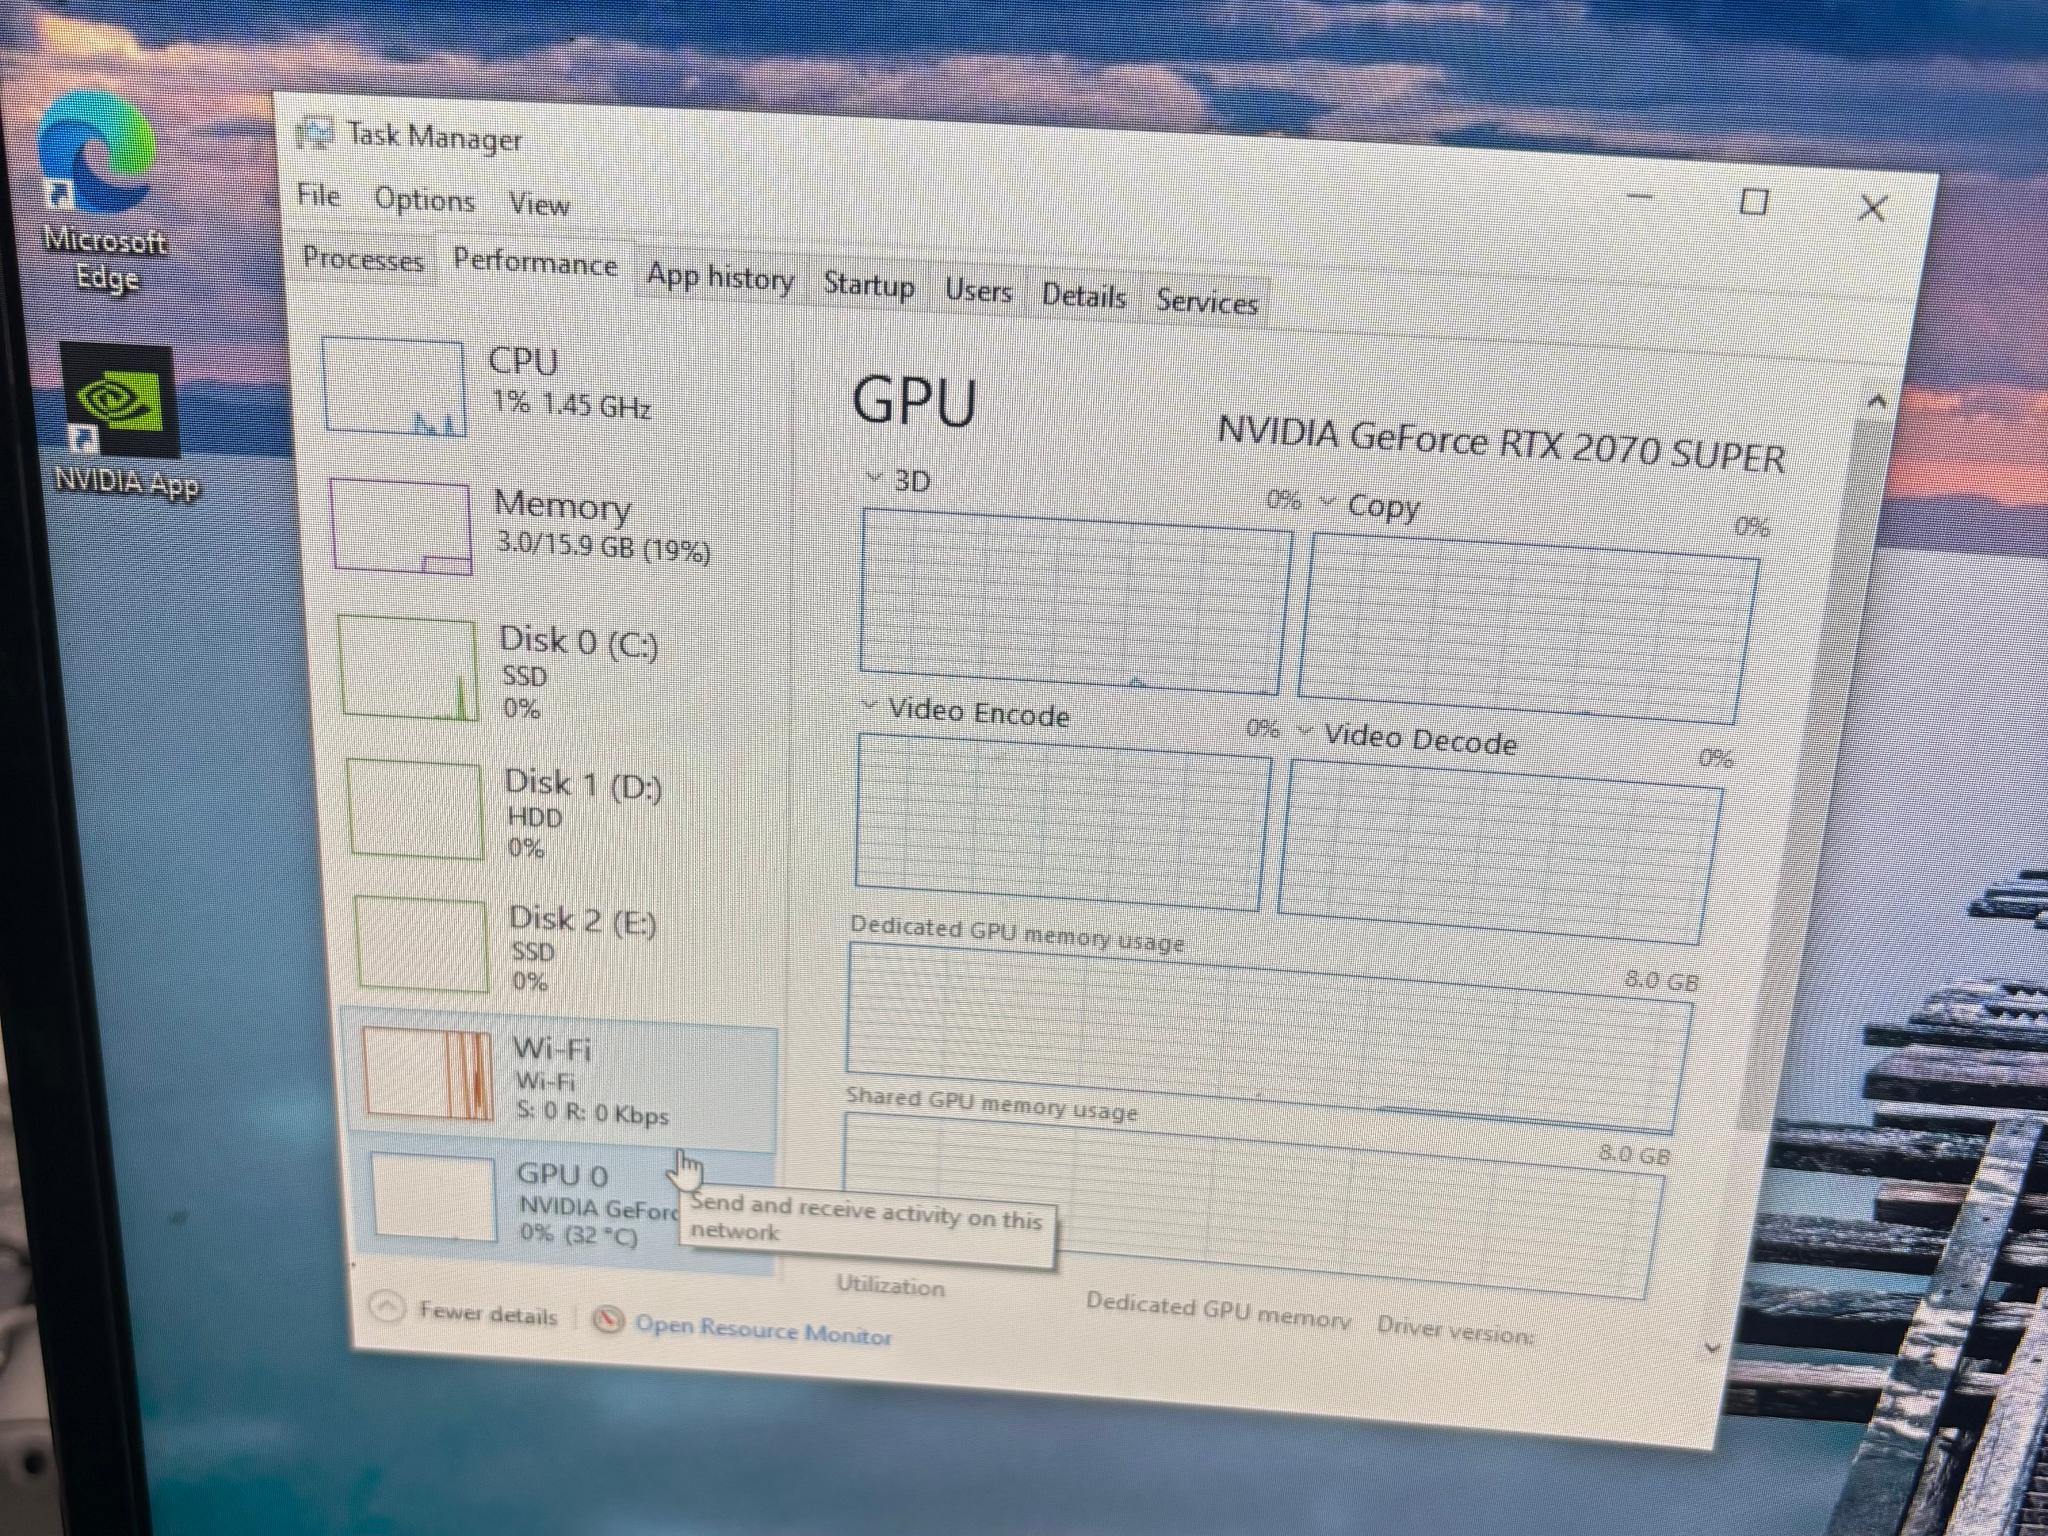Switch to the App history tab
This screenshot has width=2048, height=1536.
point(719,277)
